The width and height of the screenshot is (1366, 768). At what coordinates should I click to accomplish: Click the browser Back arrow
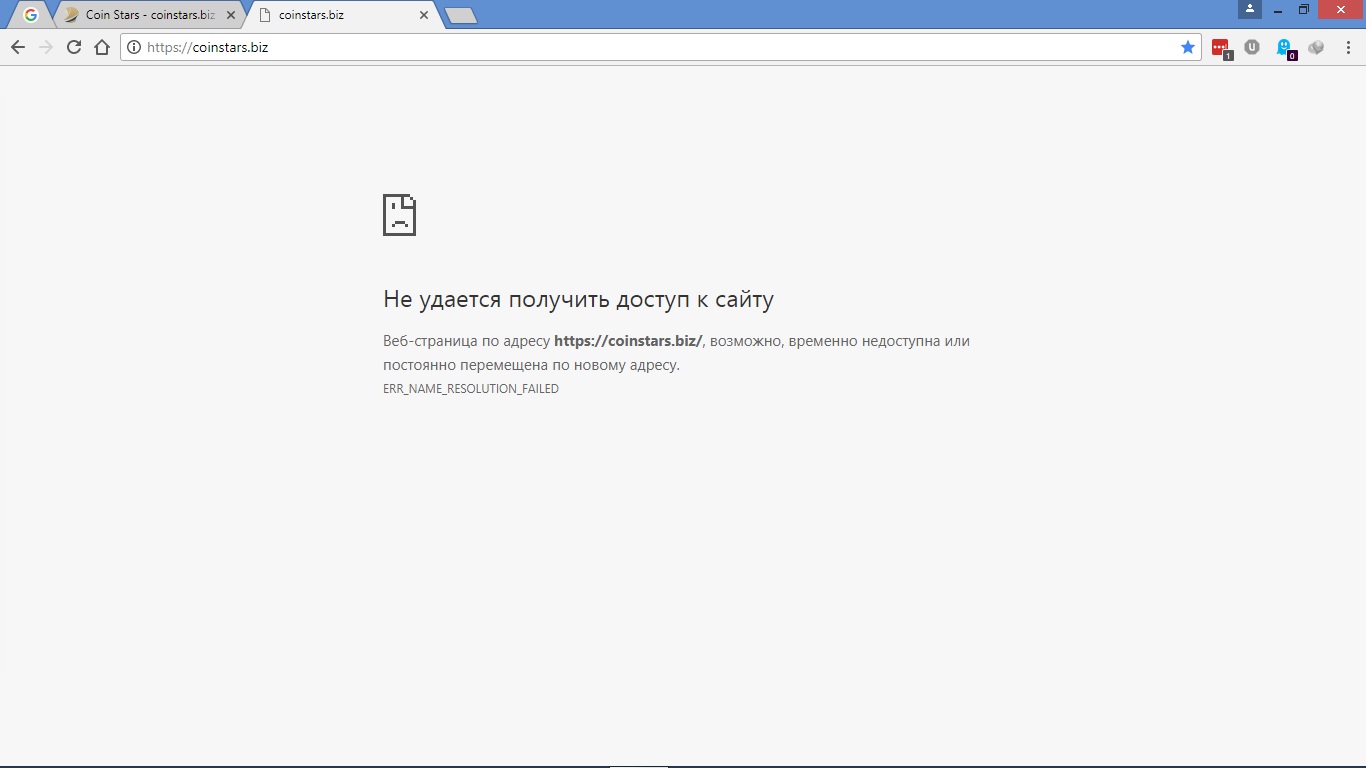[18, 47]
